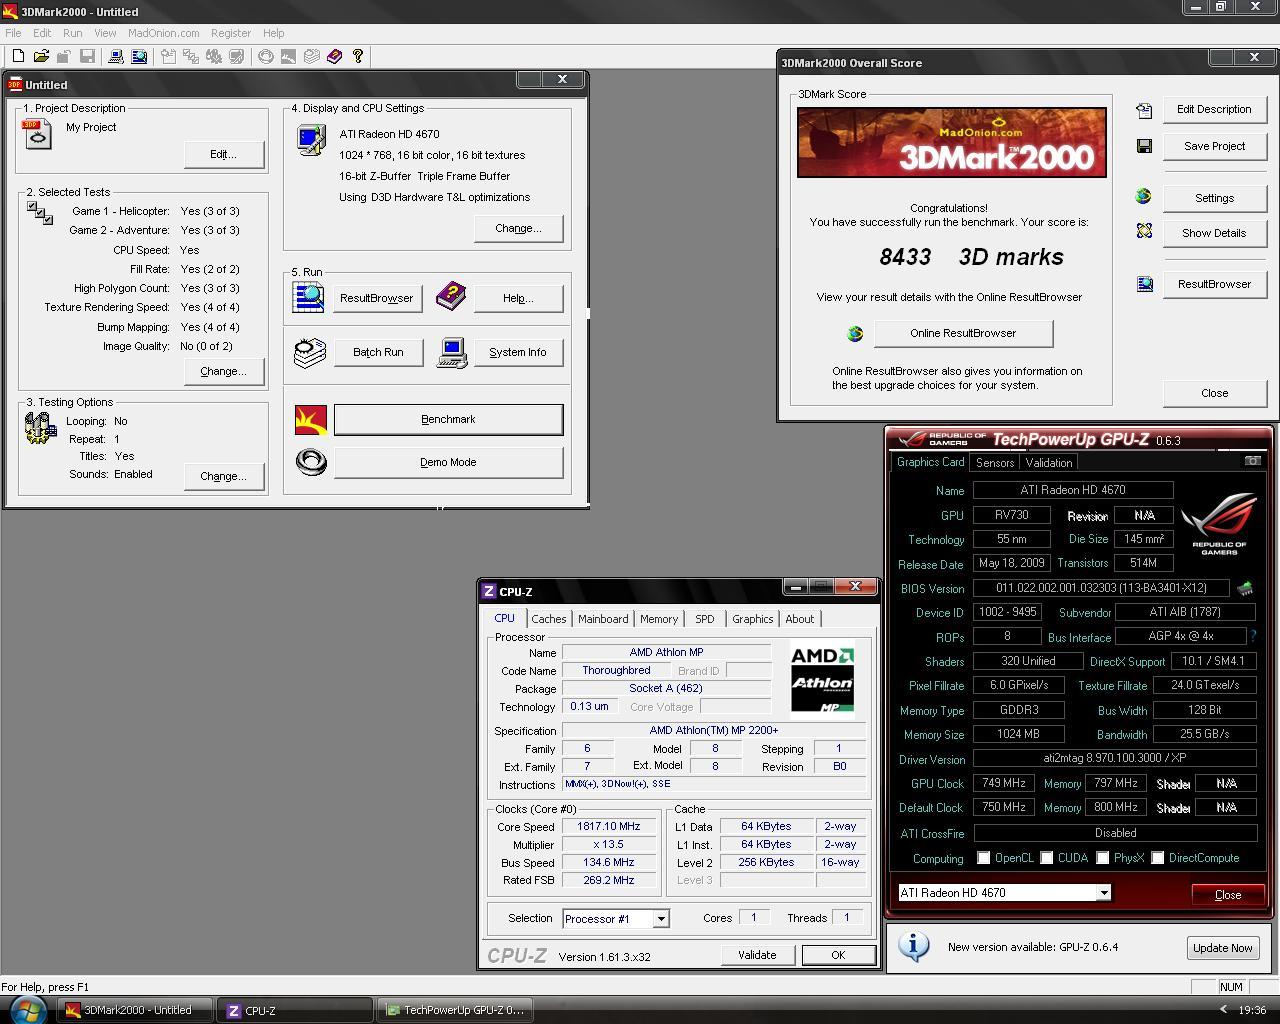Switch to TechPowerUp GPU-Z in the taskbar
The image size is (1280, 1024).
pos(455,1010)
